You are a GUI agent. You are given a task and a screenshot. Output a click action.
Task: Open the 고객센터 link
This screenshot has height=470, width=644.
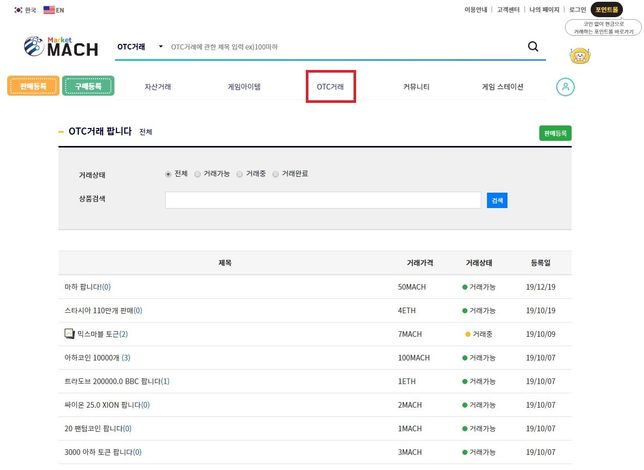508,9
